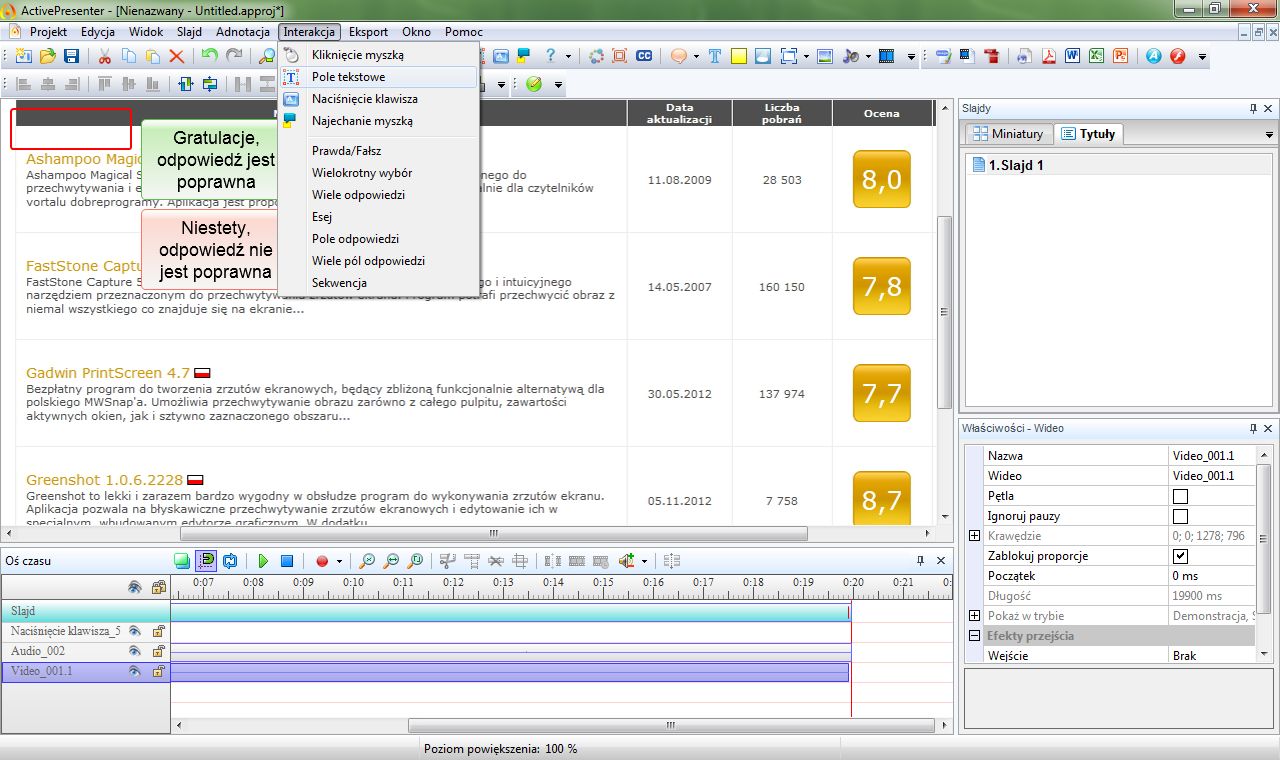Viewport: 1280px width, 760px height.
Task: Lock the Audio_002 track
Action: (x=158, y=651)
